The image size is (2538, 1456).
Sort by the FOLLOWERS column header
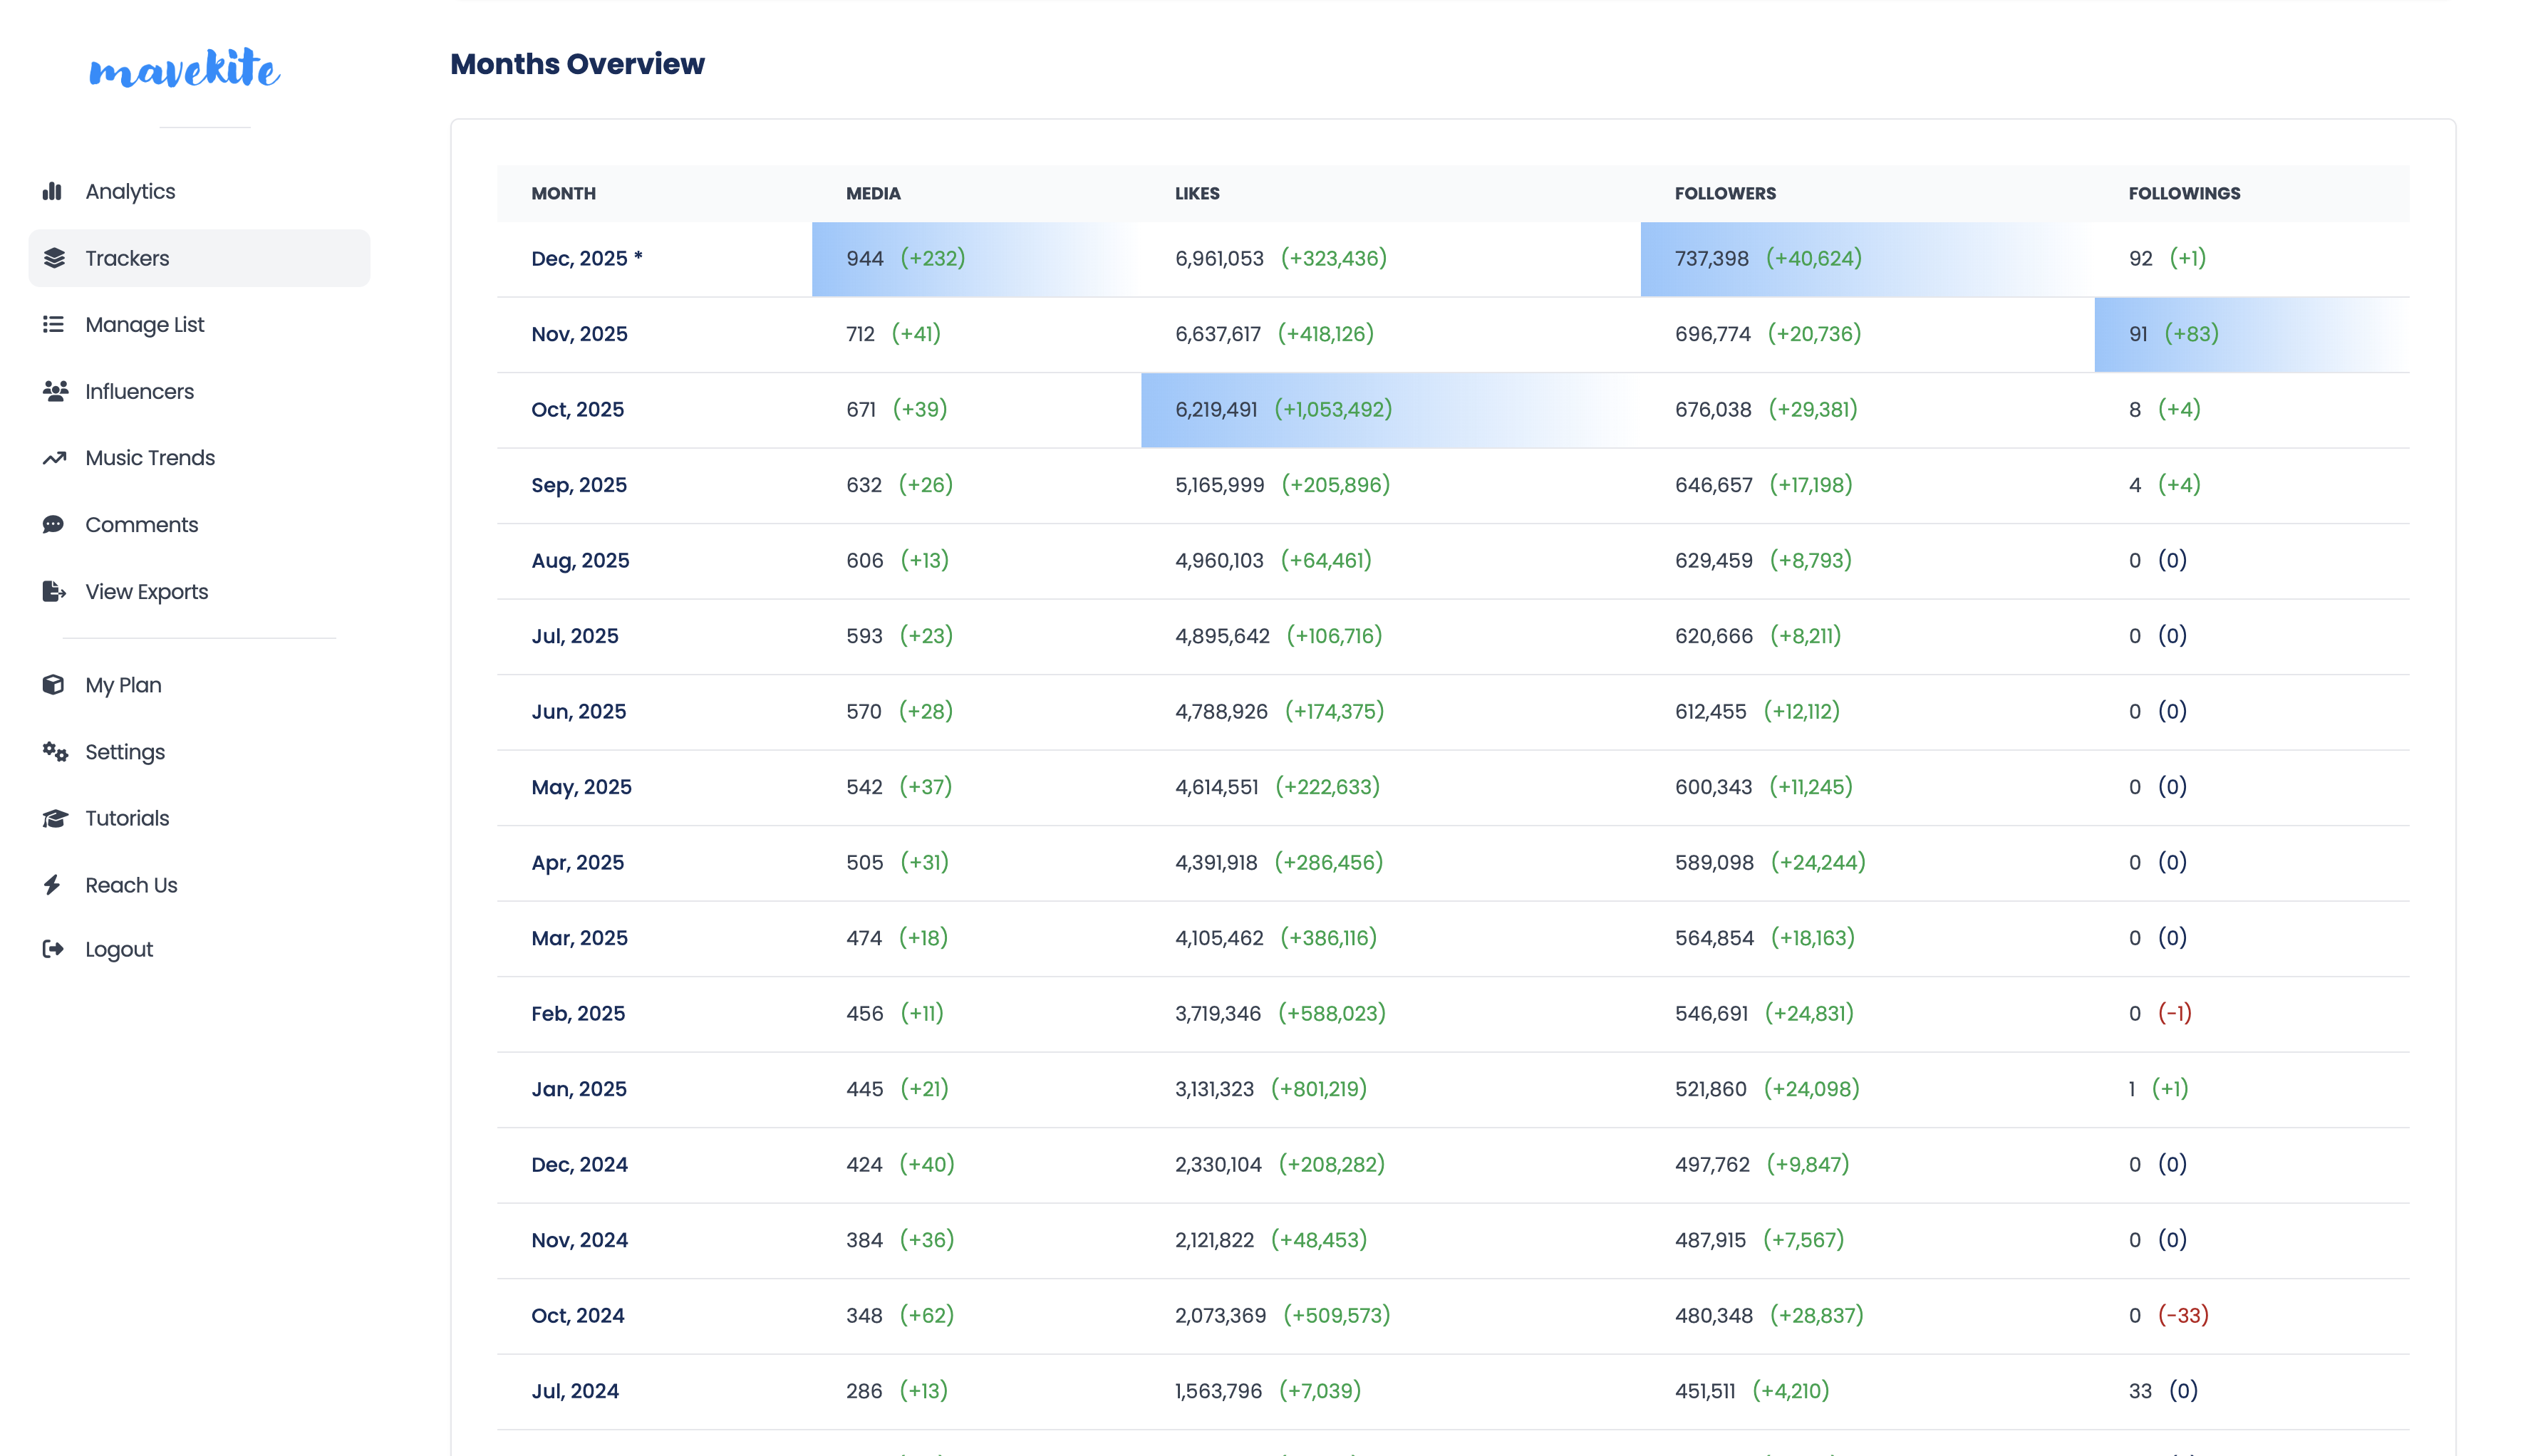(1724, 193)
